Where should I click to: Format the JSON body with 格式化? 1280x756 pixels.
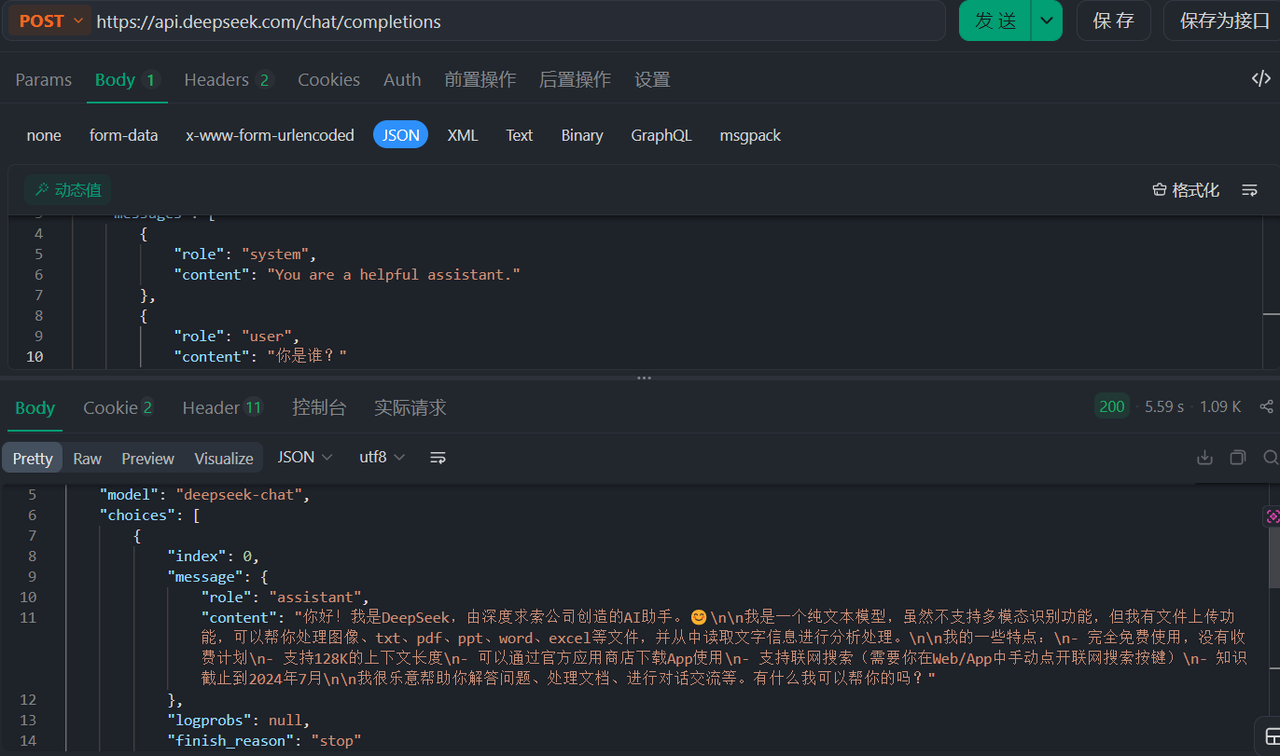tap(1186, 190)
